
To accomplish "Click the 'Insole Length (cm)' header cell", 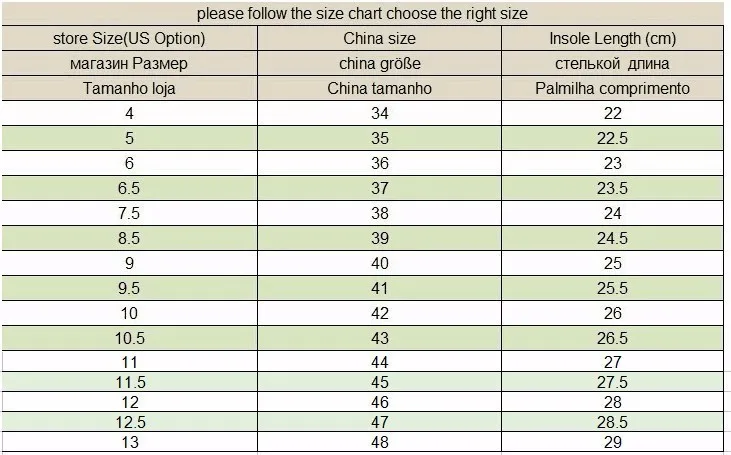I will point(613,38).
